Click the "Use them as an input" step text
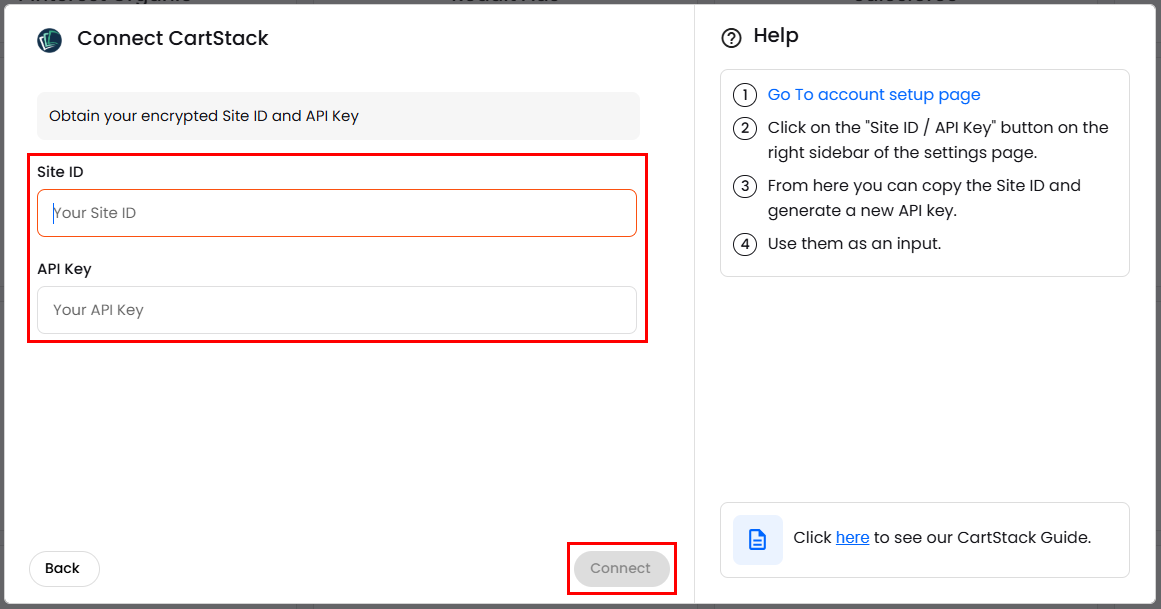Viewport: 1161px width, 609px height. [x=854, y=244]
